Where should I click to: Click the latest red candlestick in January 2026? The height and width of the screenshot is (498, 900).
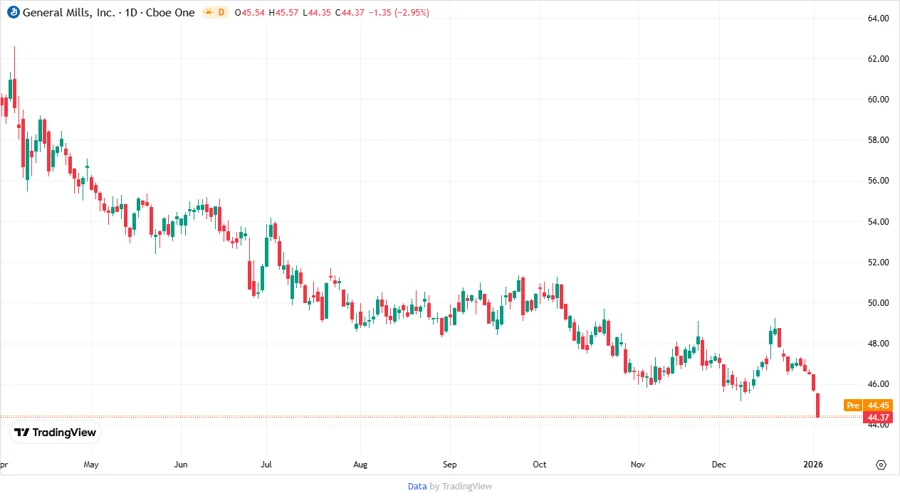(817, 405)
